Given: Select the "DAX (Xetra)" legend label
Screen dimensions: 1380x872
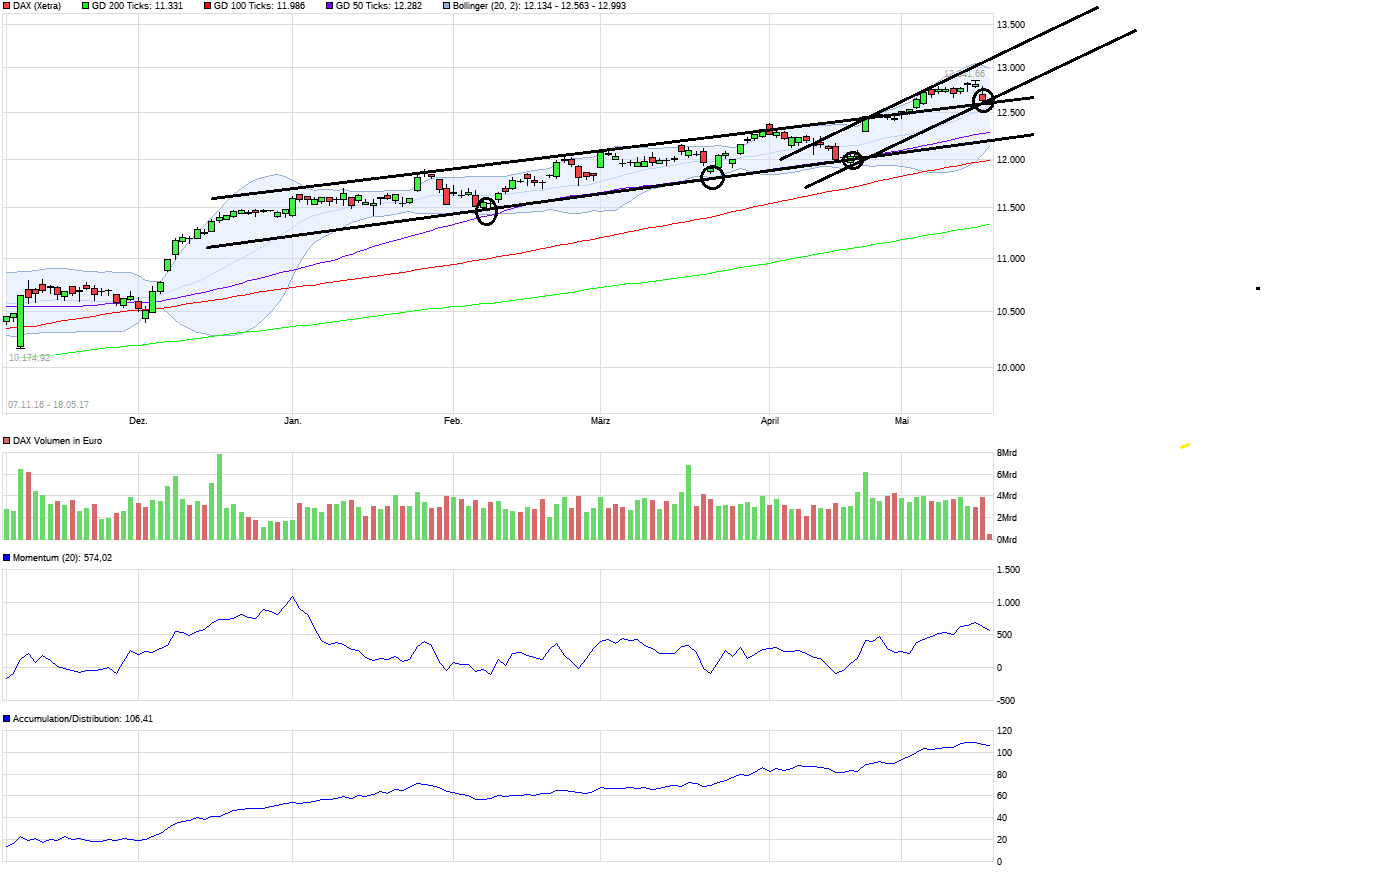Looking at the screenshot, I should [x=37, y=6].
